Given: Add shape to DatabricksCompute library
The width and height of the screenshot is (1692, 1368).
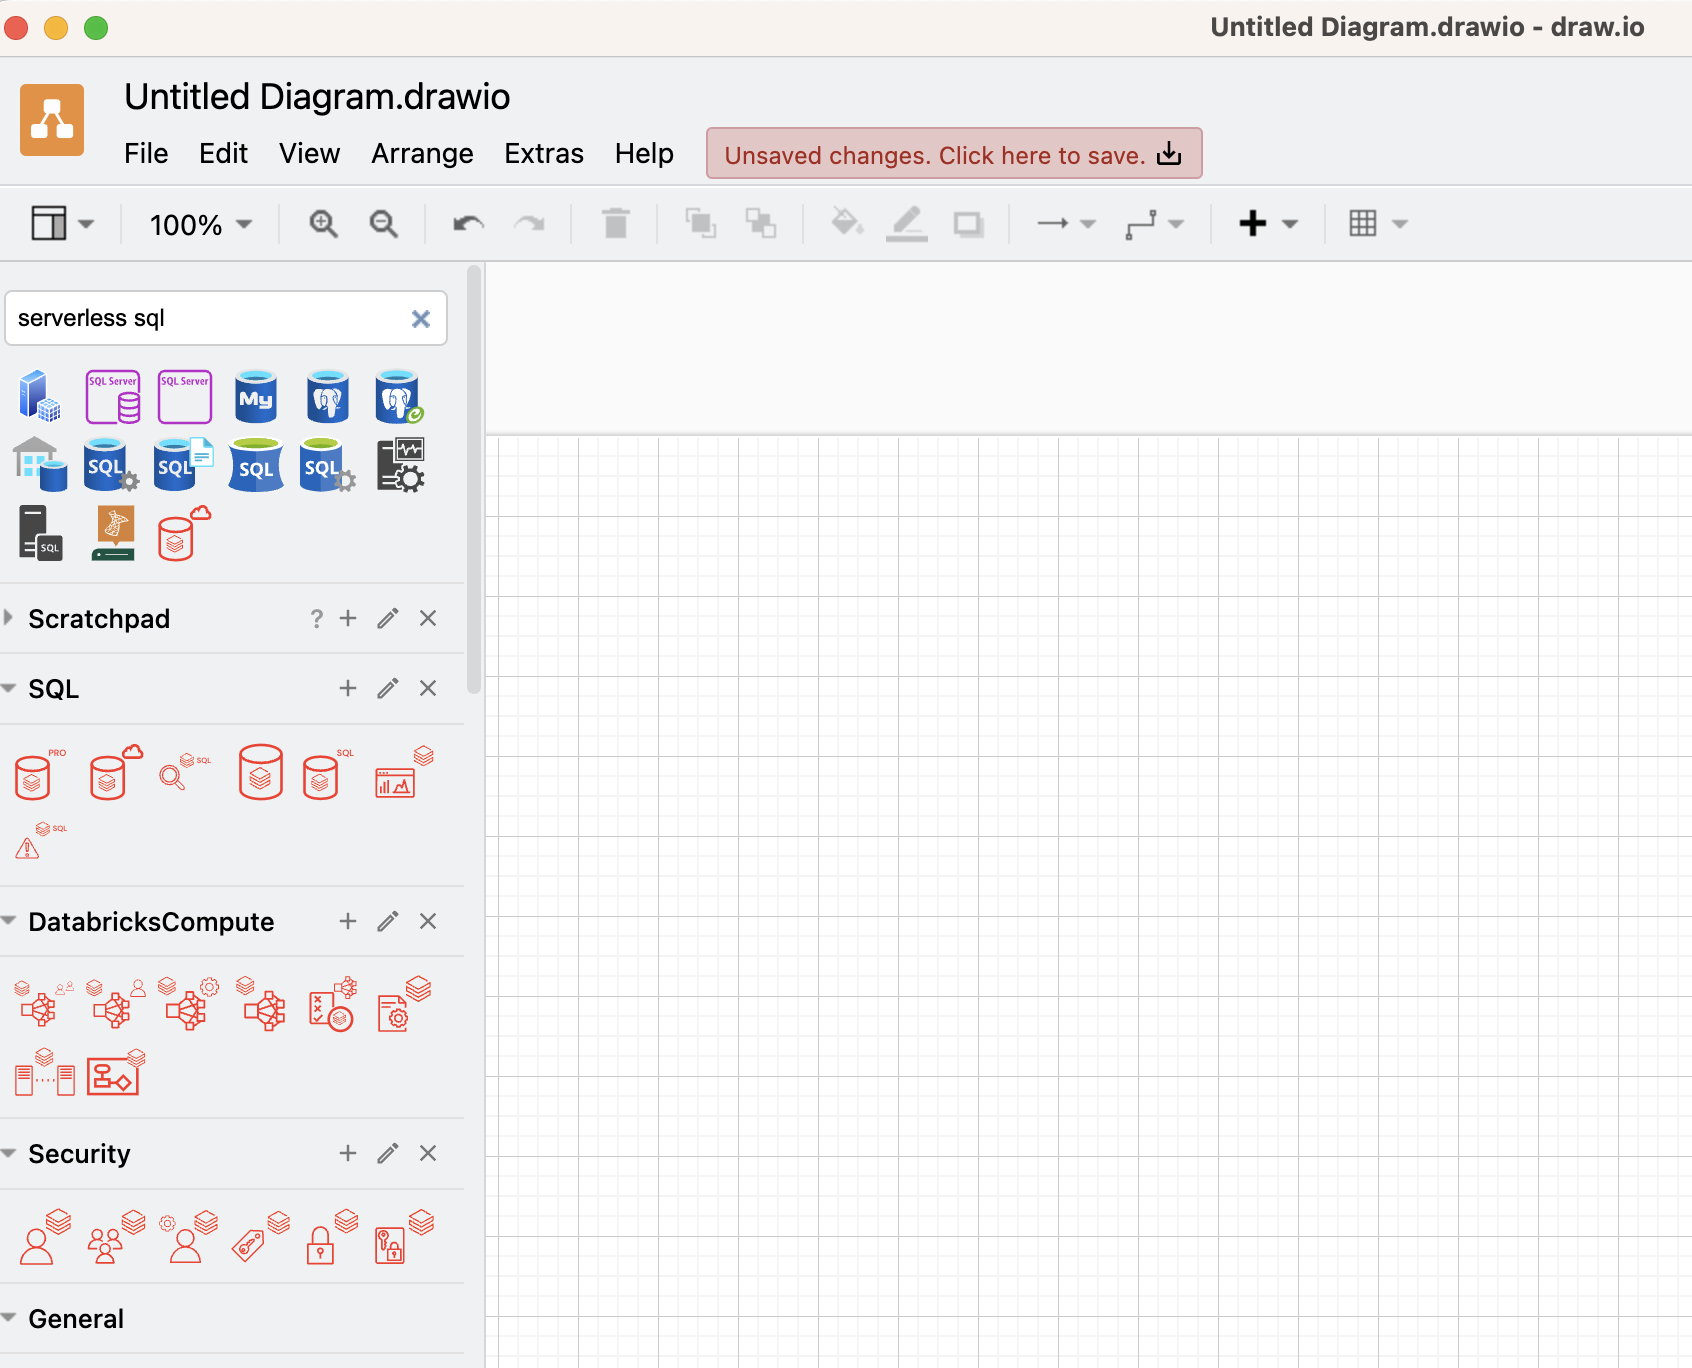Looking at the screenshot, I should click(348, 921).
